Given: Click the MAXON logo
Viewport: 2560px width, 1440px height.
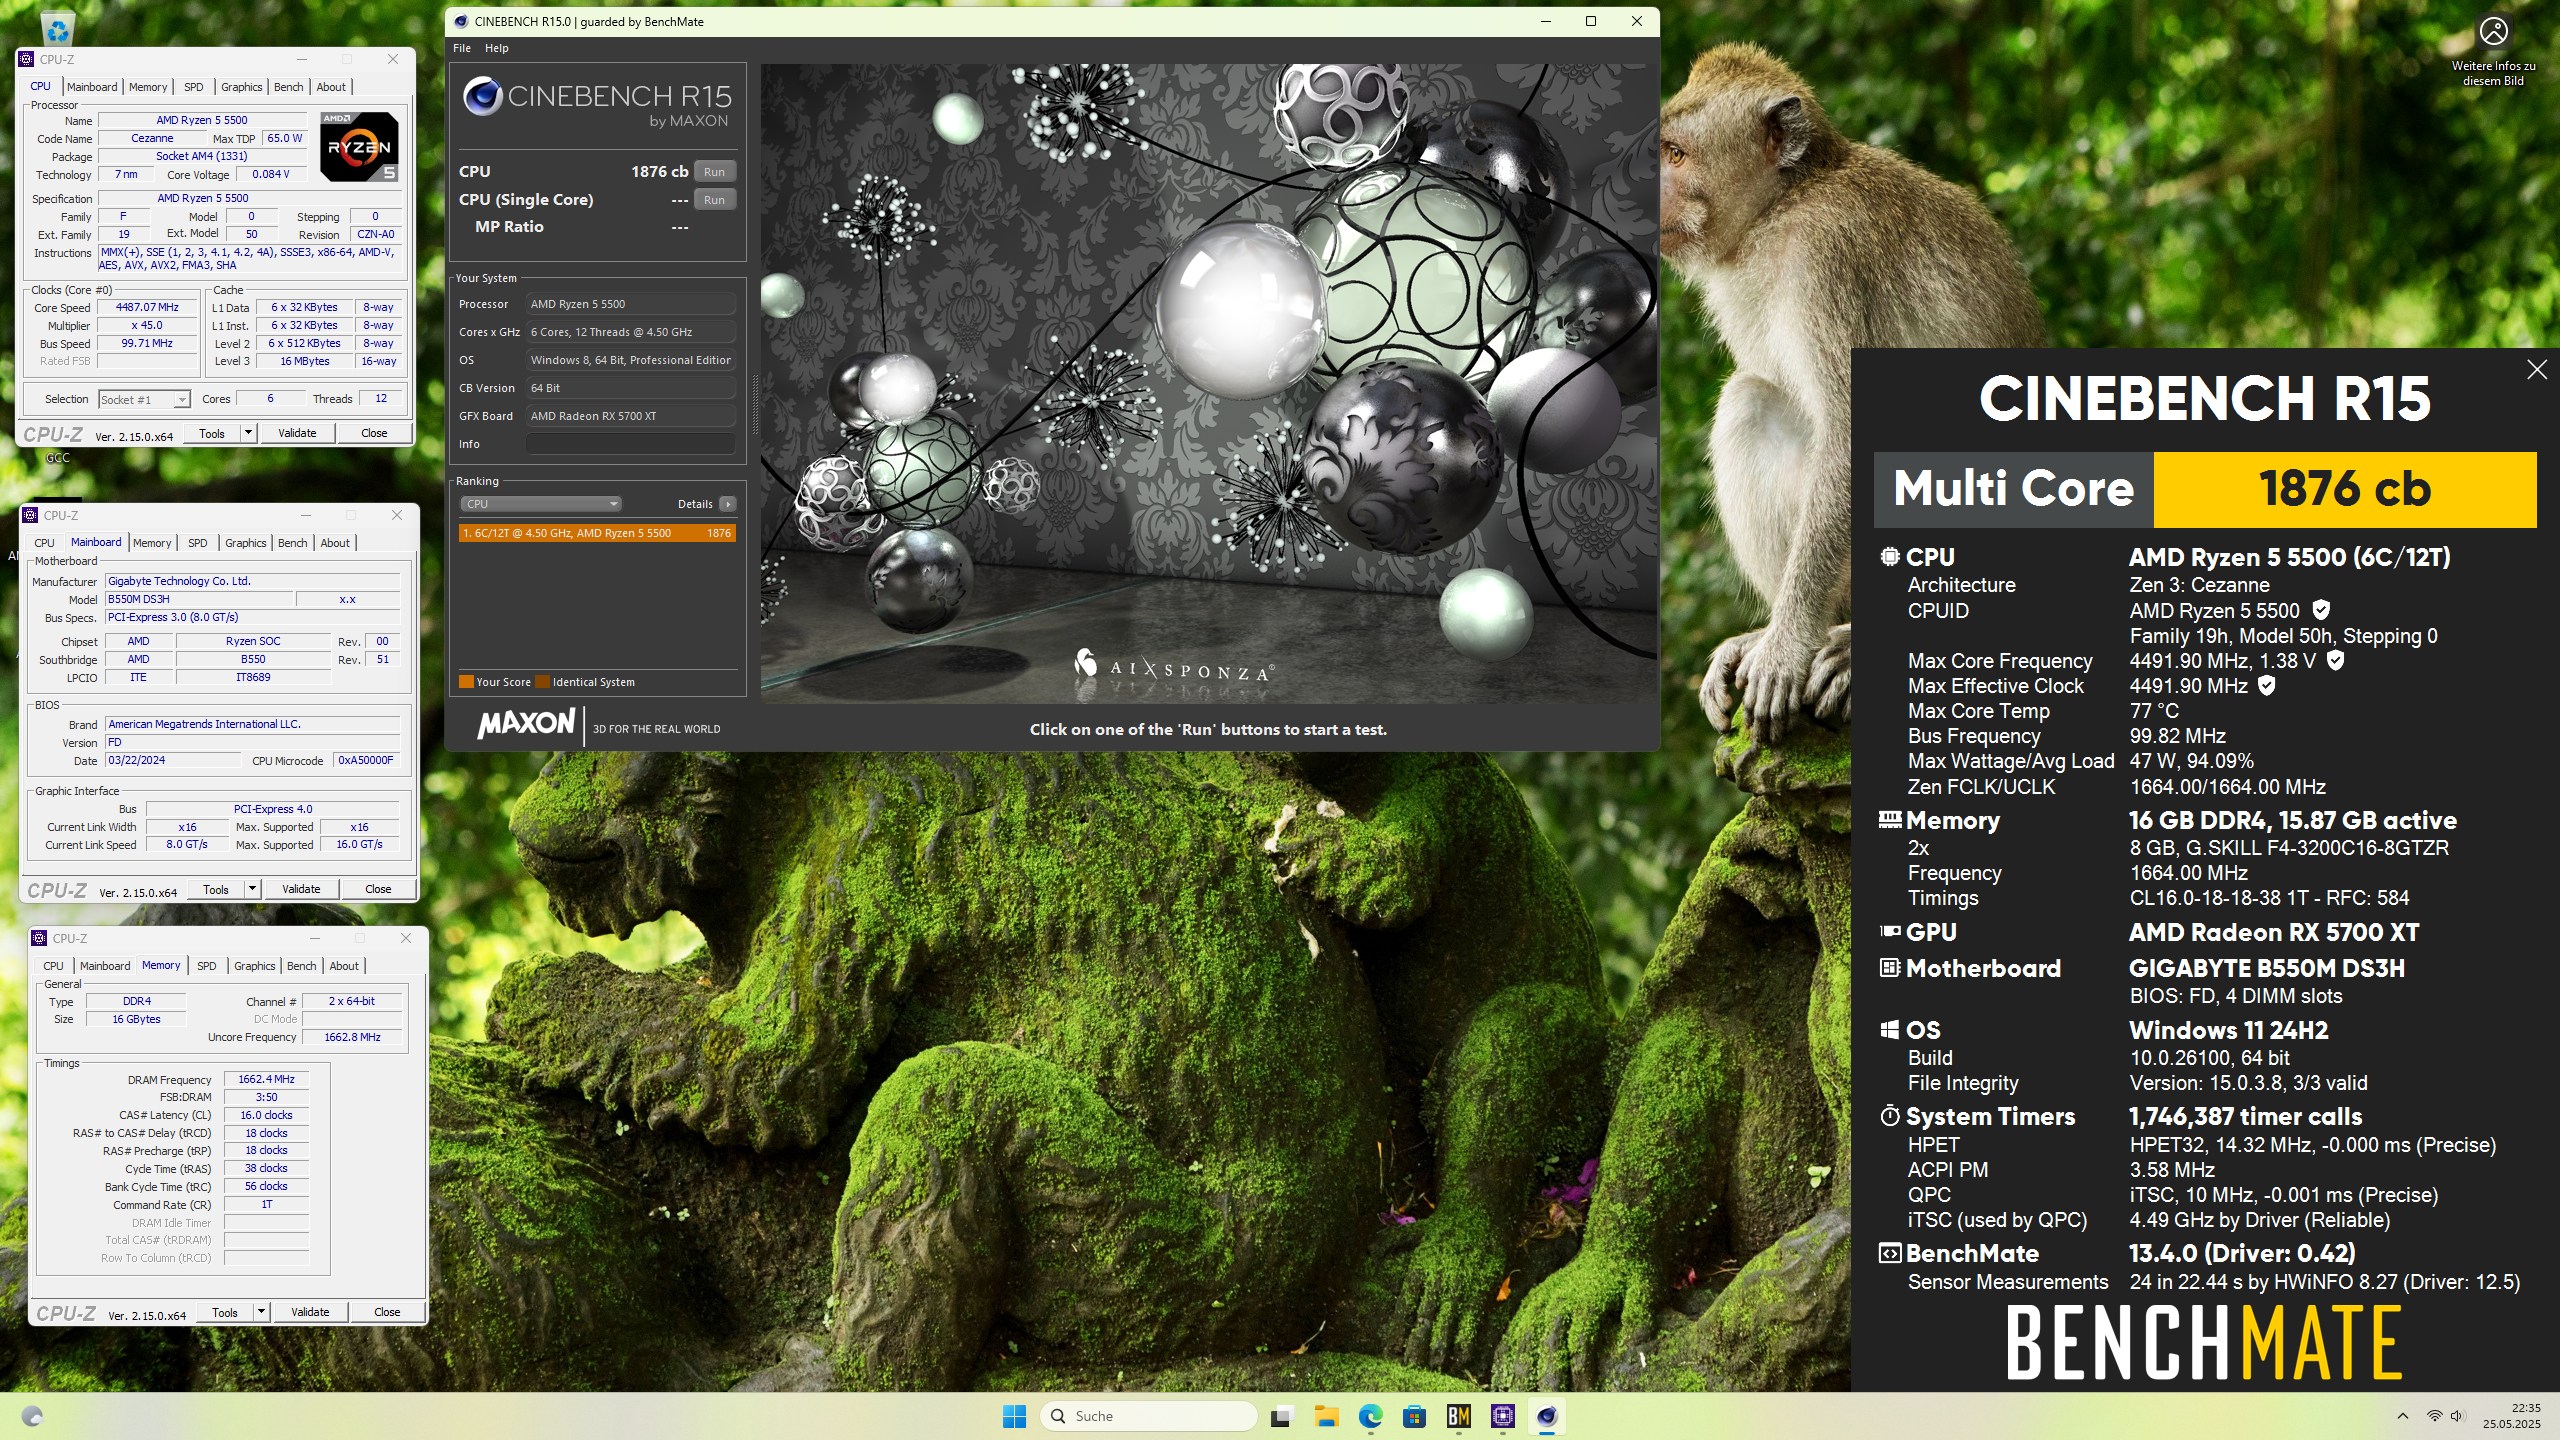Looking at the screenshot, I should coord(526,724).
